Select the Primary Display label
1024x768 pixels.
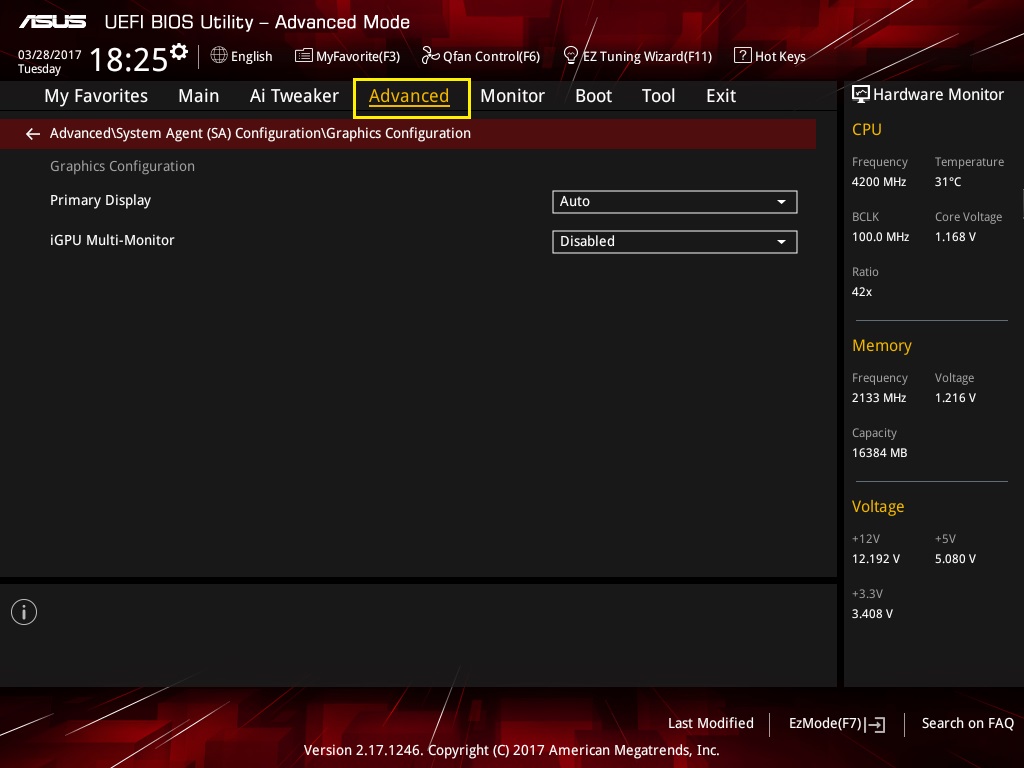pyautogui.click(x=101, y=200)
